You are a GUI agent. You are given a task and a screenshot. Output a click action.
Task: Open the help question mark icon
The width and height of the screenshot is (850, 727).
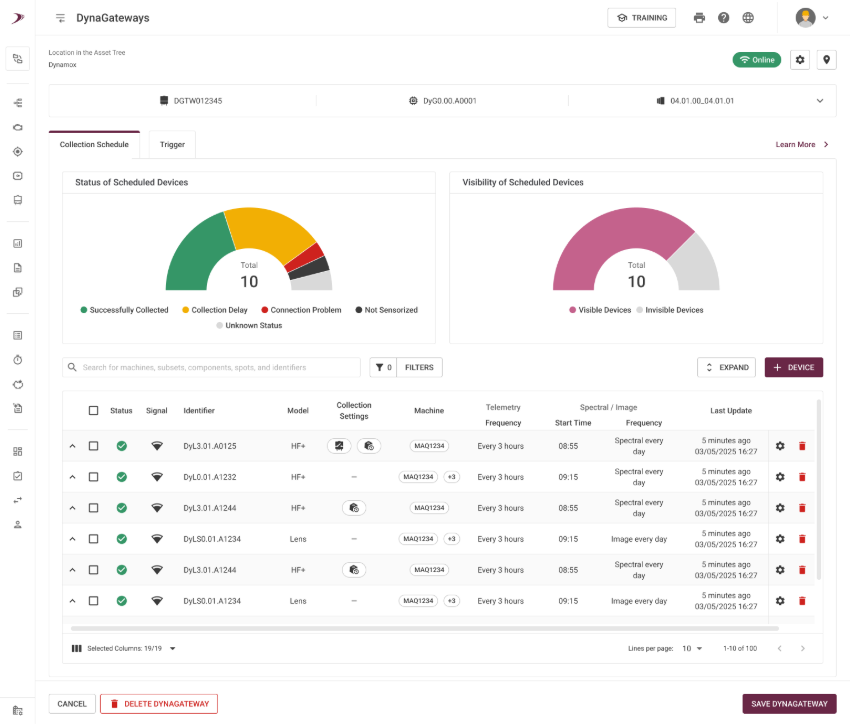[x=723, y=18]
